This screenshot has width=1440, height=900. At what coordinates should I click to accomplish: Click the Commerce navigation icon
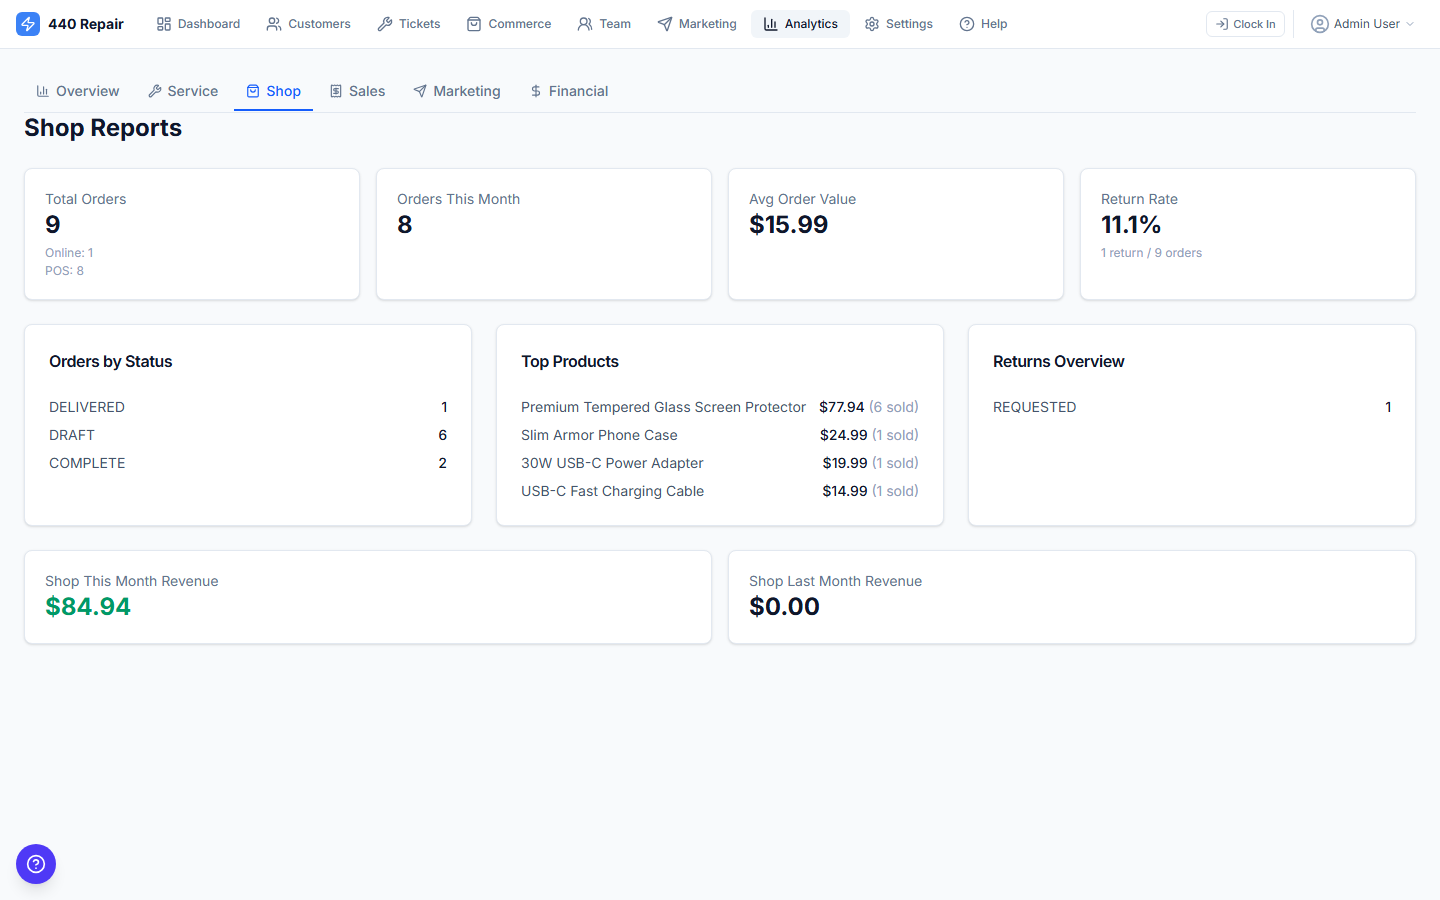[x=475, y=23]
